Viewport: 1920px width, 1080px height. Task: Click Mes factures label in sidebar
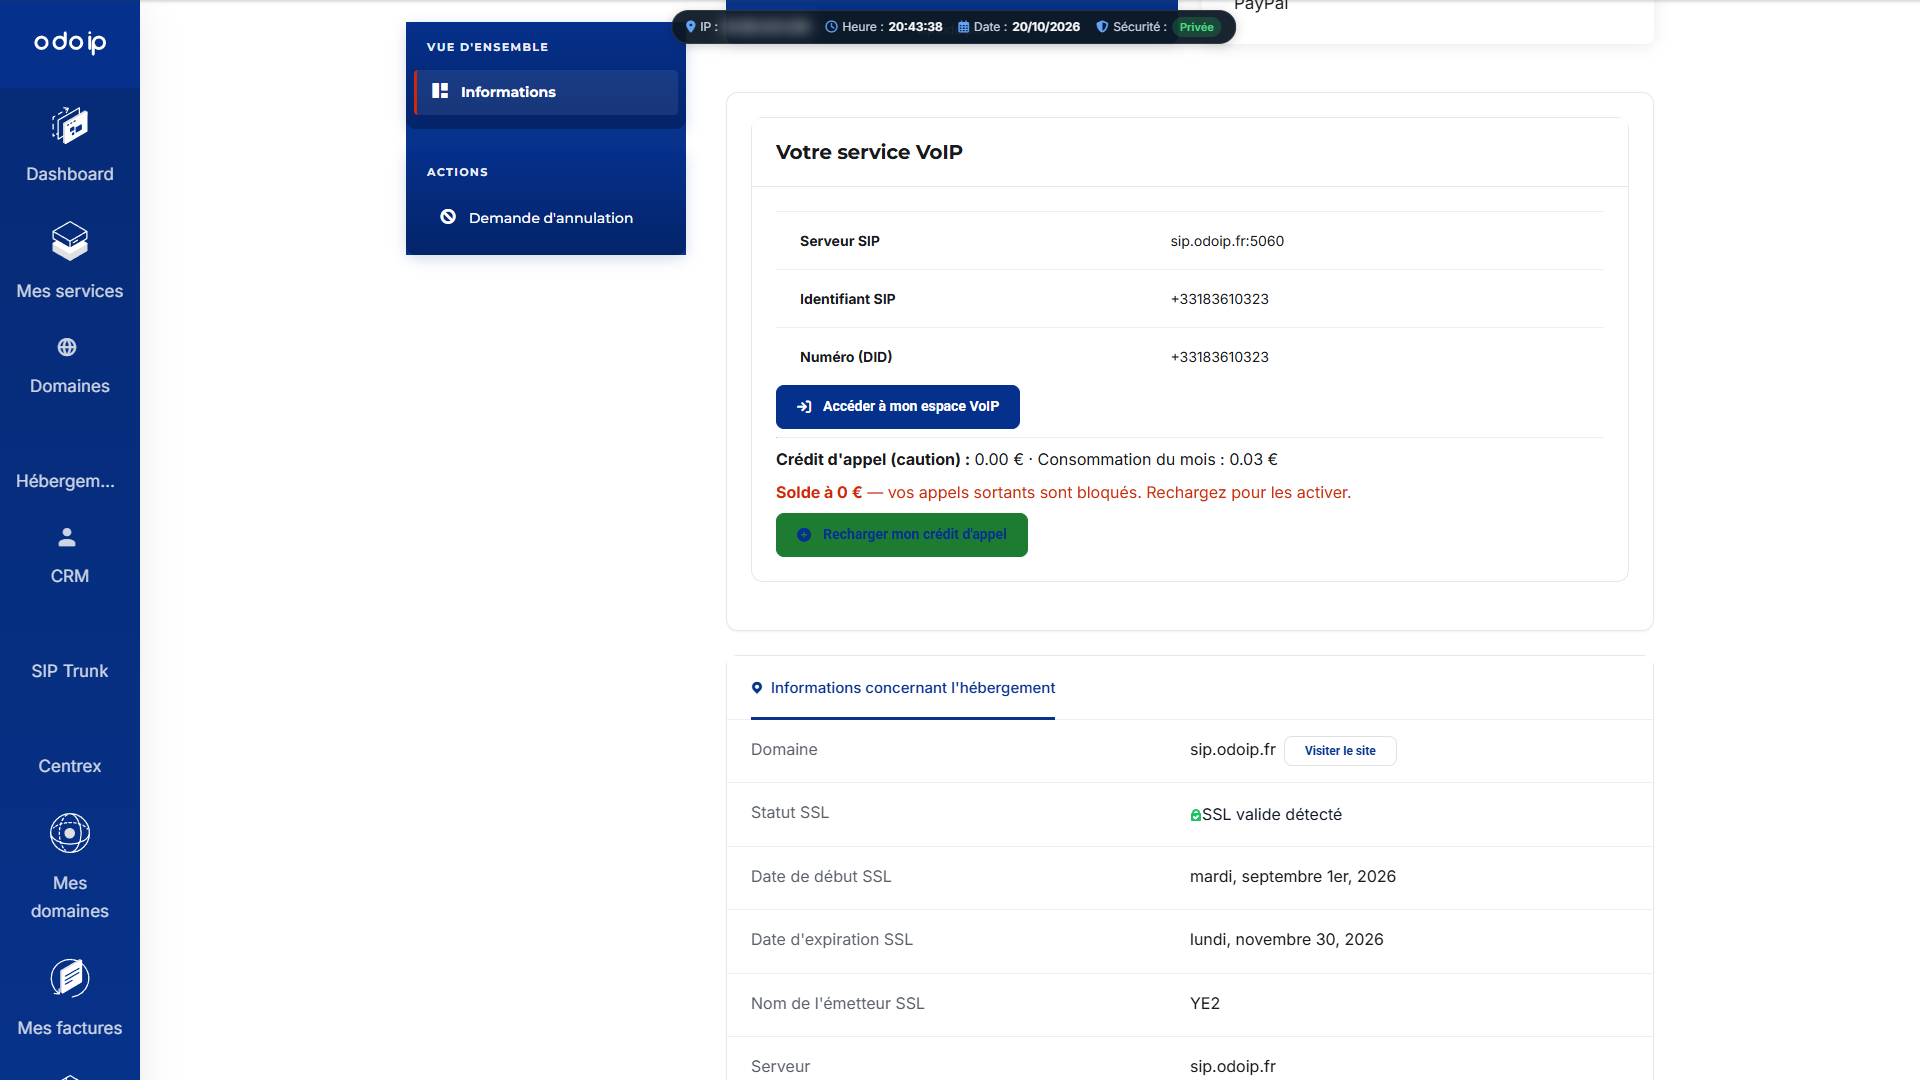tap(70, 1028)
